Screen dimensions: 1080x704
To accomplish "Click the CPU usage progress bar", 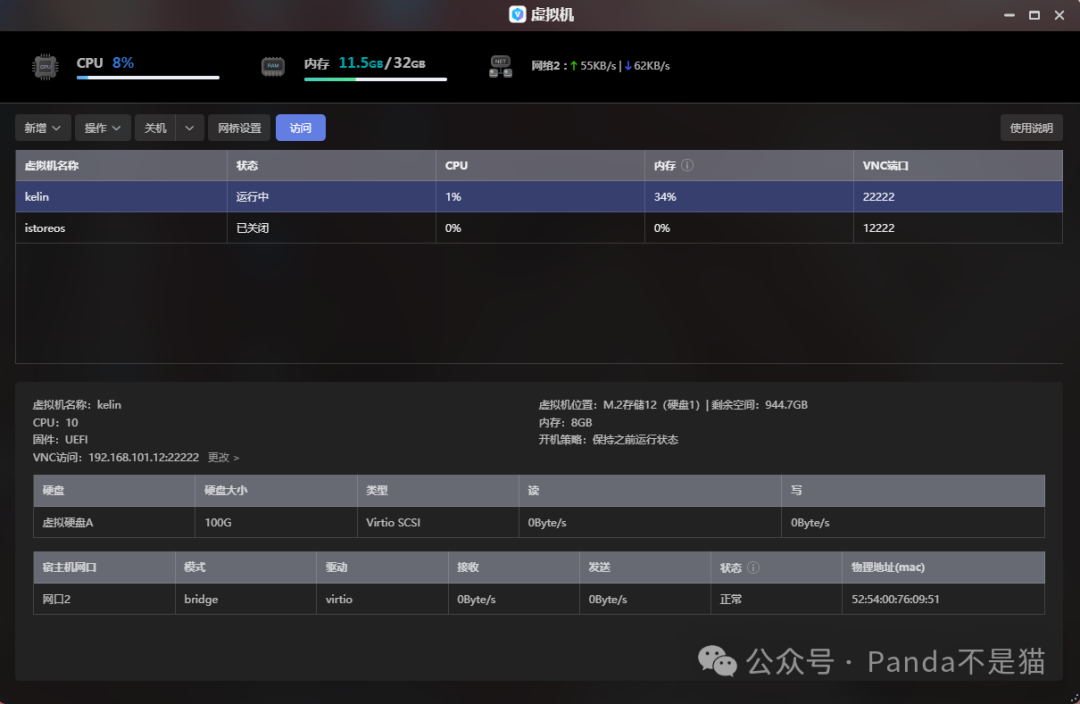I will tap(148, 78).
